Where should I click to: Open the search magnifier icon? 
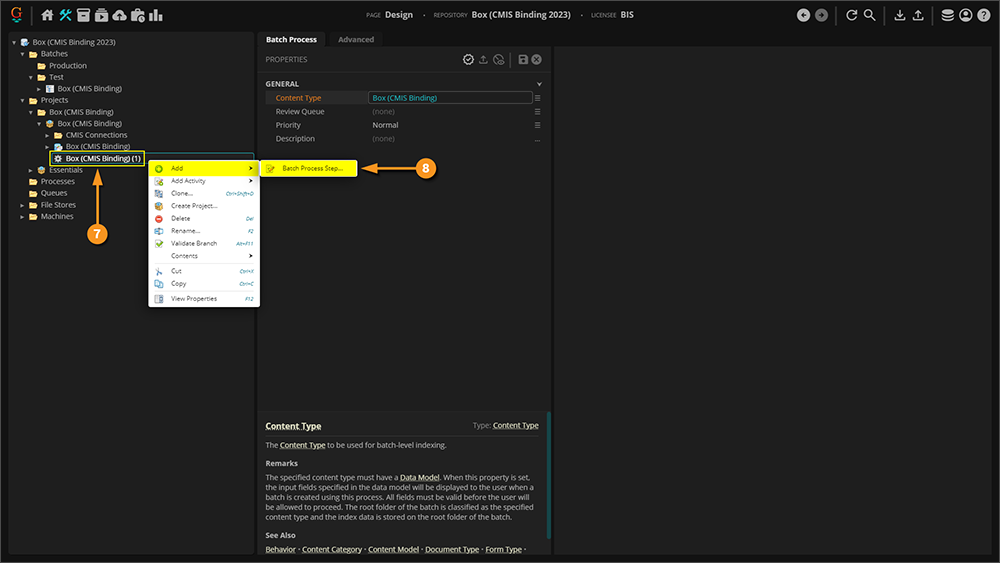pyautogui.click(x=870, y=15)
